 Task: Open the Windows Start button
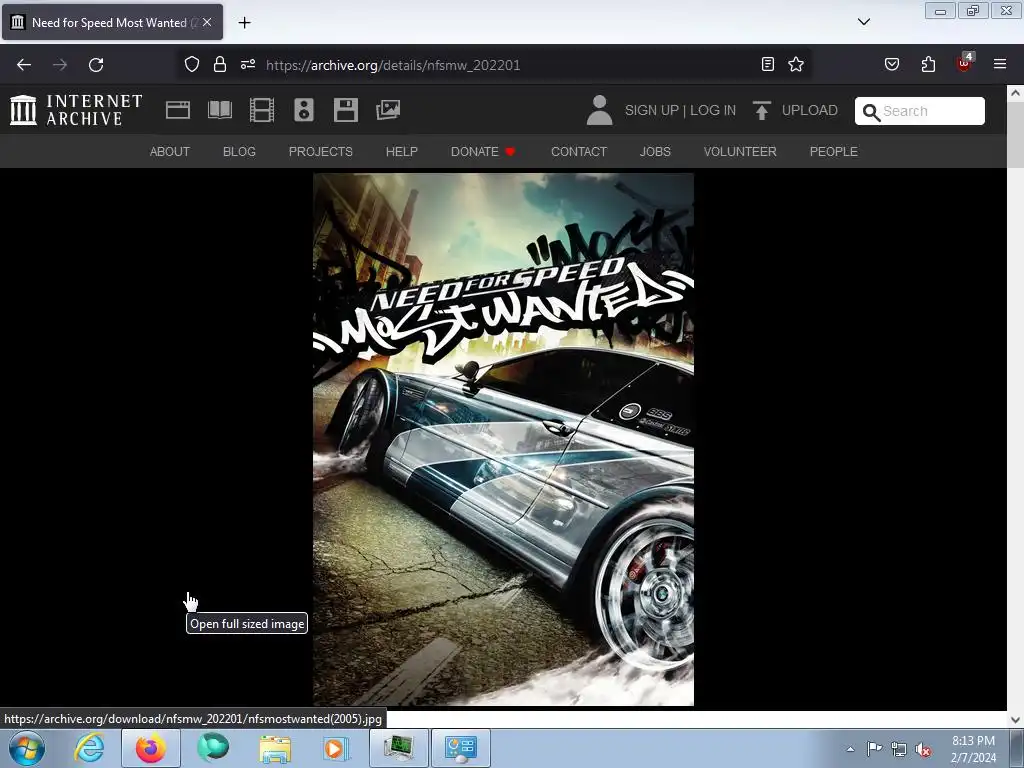pos(27,748)
